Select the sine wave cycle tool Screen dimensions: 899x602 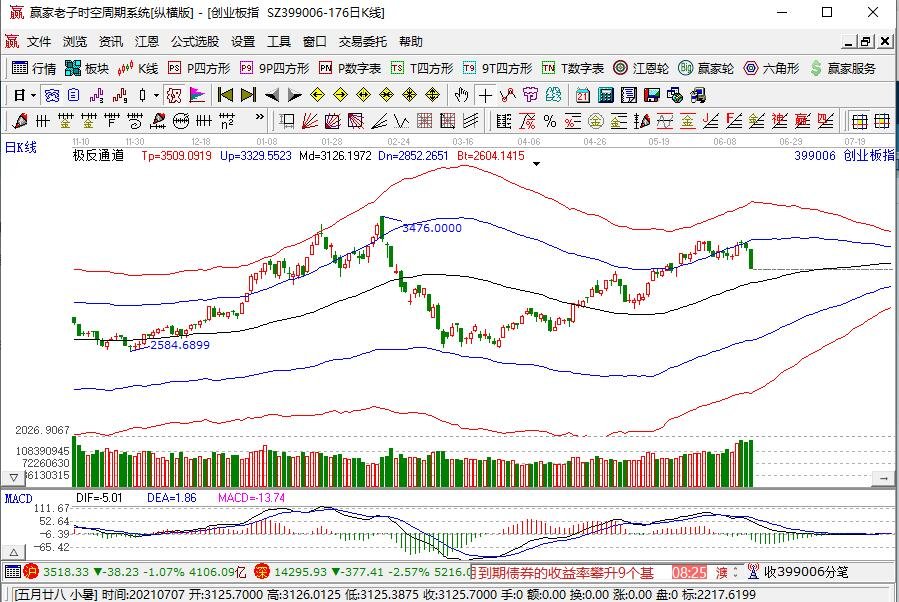pos(665,121)
